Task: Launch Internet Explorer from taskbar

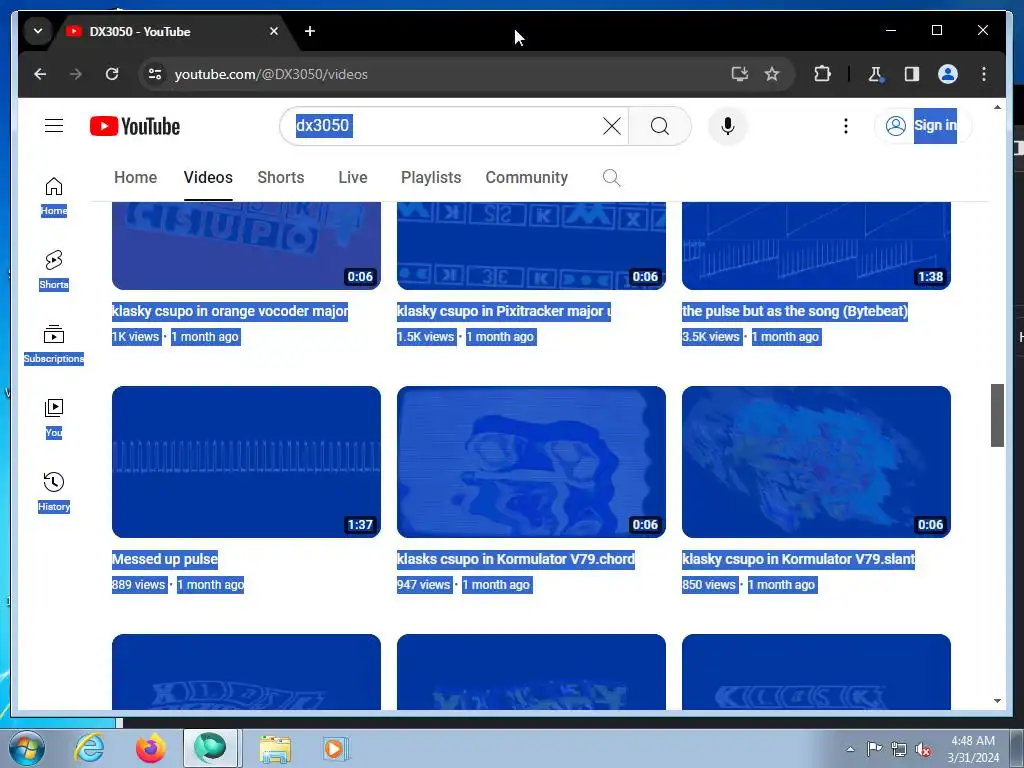Action: coord(89,748)
